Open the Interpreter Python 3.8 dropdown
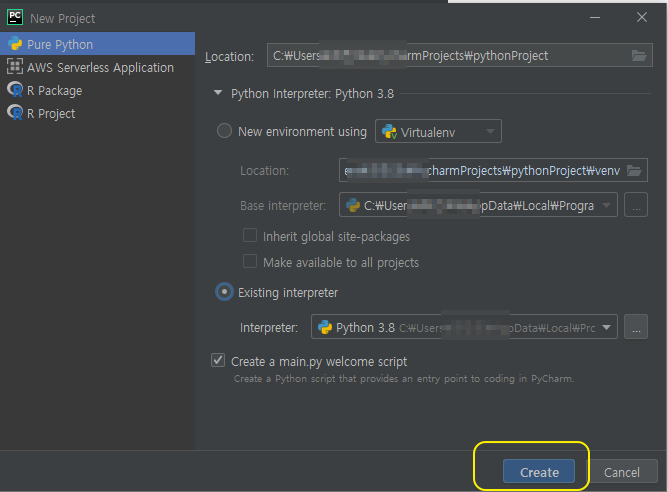This screenshot has width=668, height=492. [x=464, y=327]
